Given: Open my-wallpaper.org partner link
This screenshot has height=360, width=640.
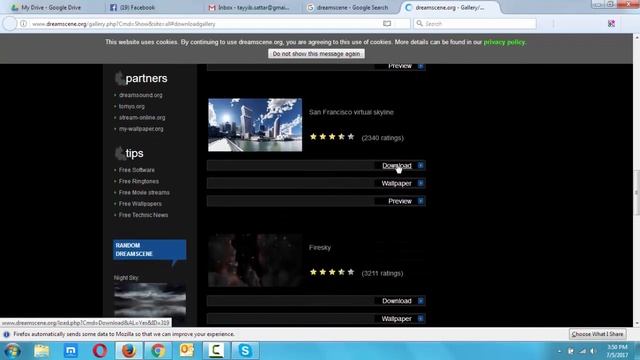Looking at the screenshot, I should coord(141,129).
